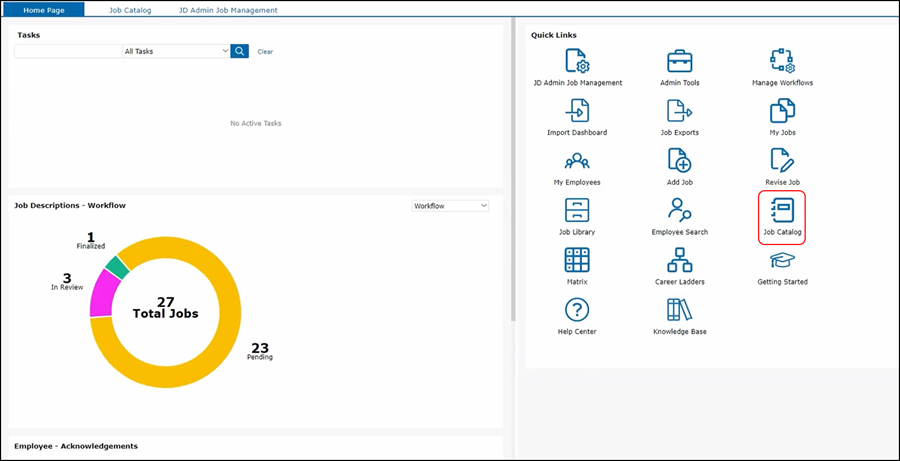Click the Clear link in Tasks
The height and width of the screenshot is (461, 900).
point(265,51)
